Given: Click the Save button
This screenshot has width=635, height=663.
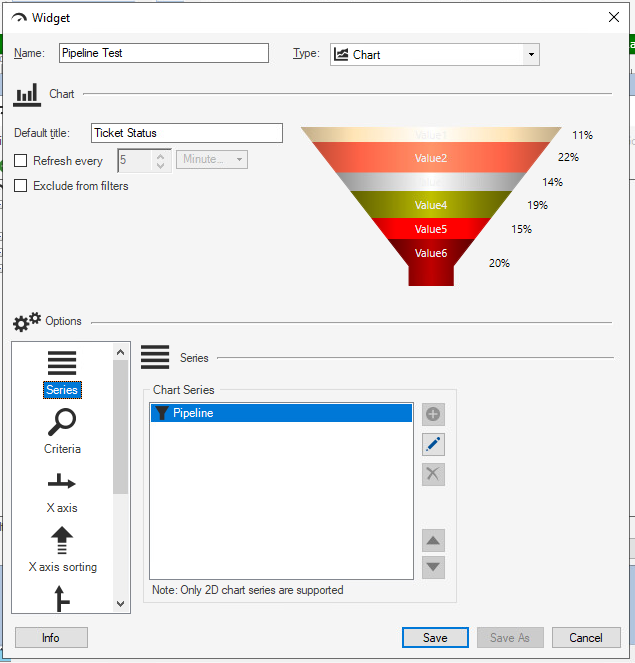Looking at the screenshot, I should click(x=435, y=638).
